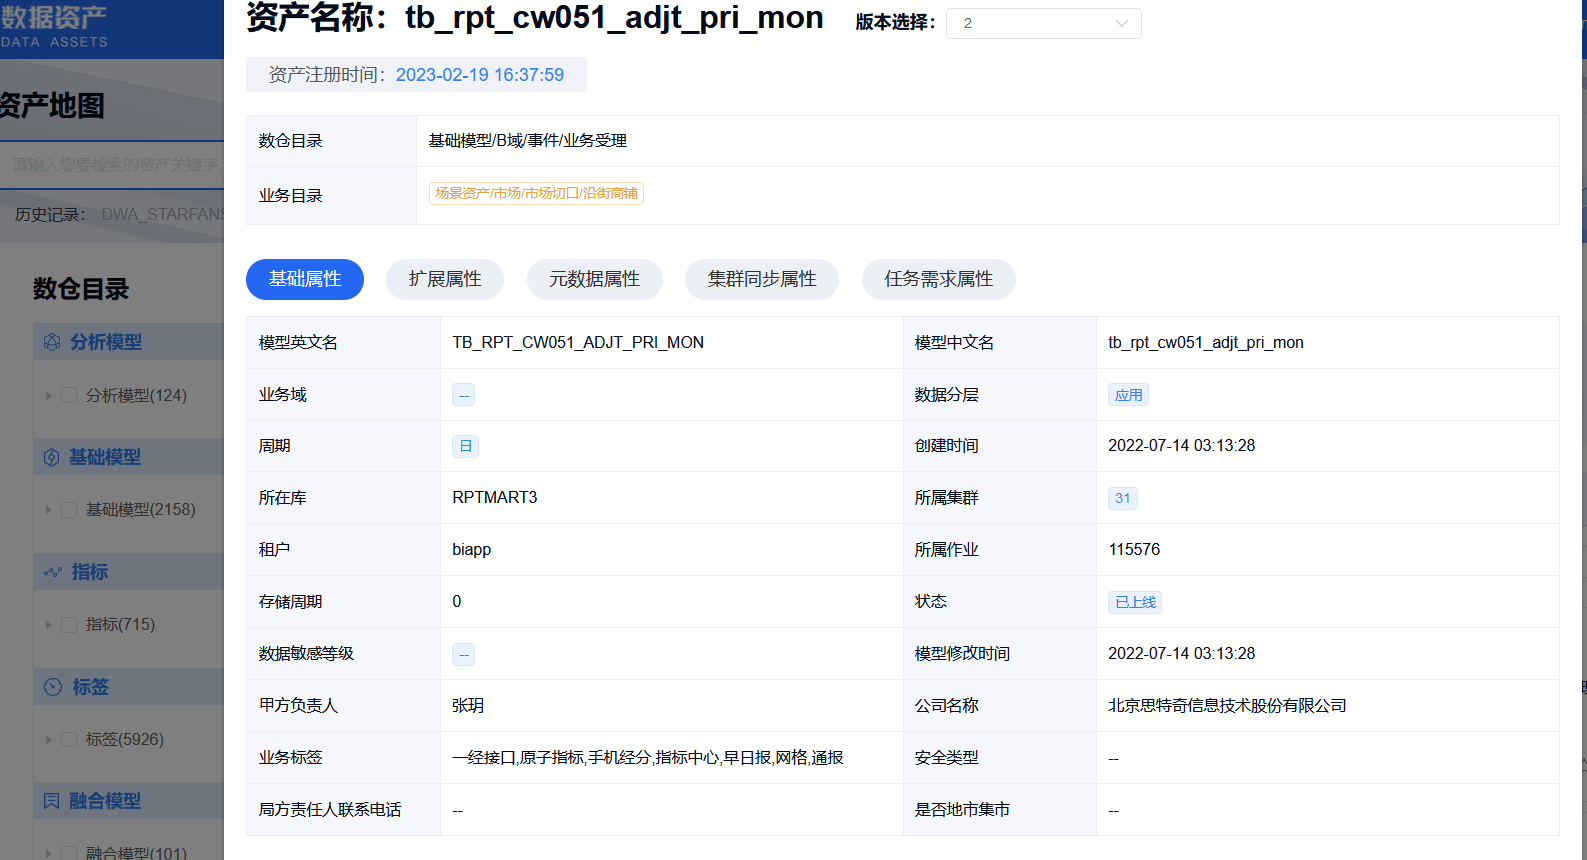Click the 数据敏感等级 placeholder dash tag
This screenshot has height=860, width=1587.
[x=463, y=654]
